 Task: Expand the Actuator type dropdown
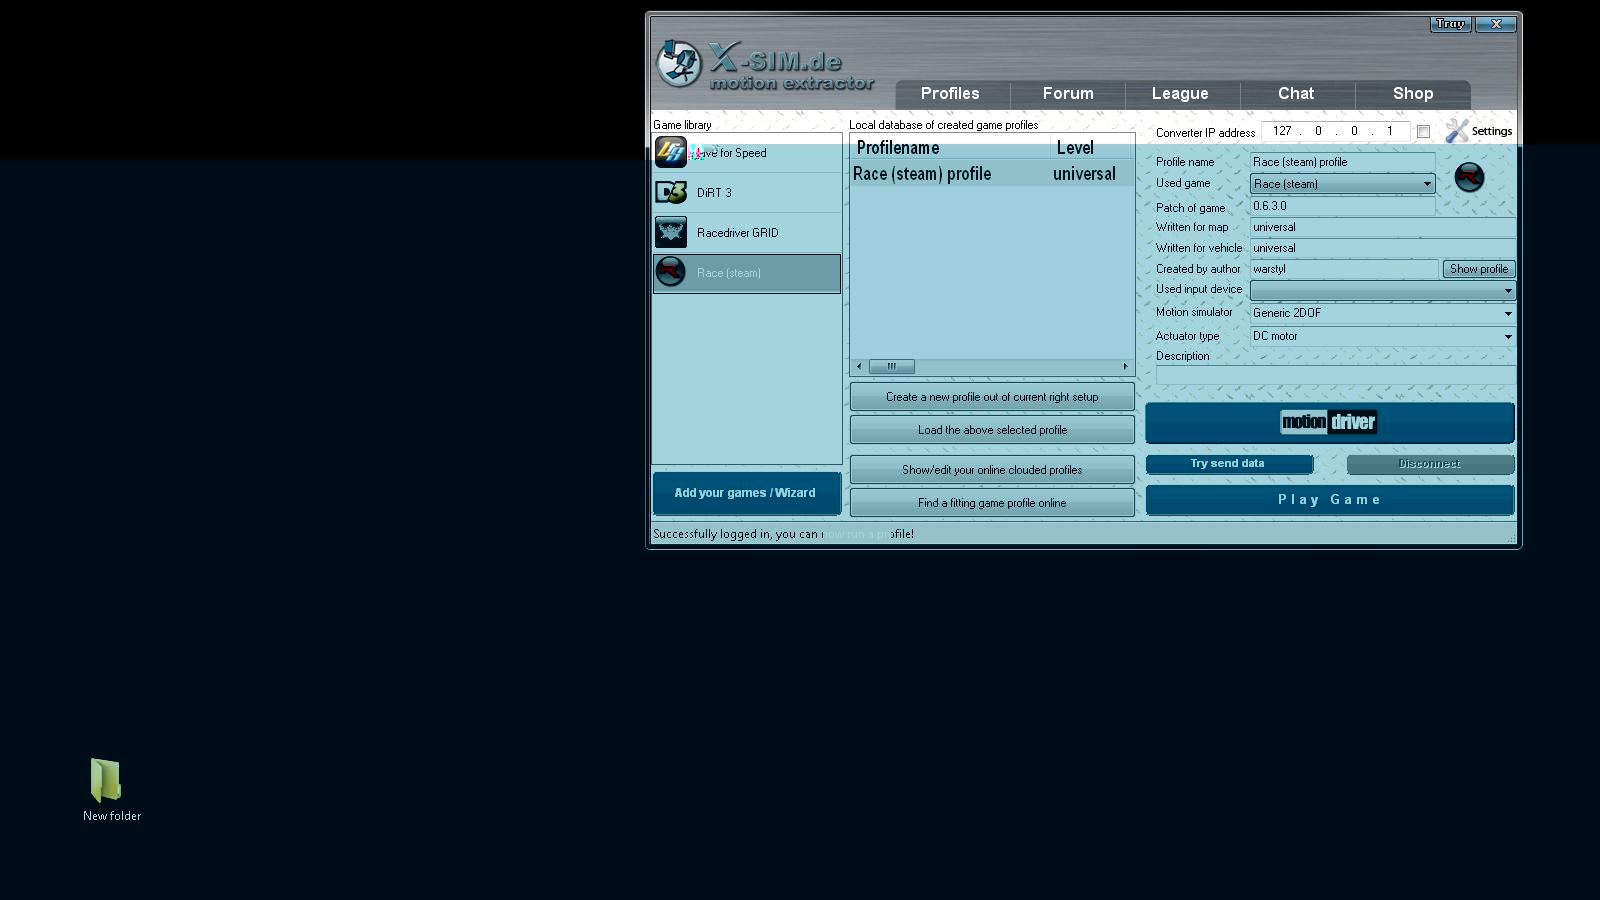click(1507, 337)
